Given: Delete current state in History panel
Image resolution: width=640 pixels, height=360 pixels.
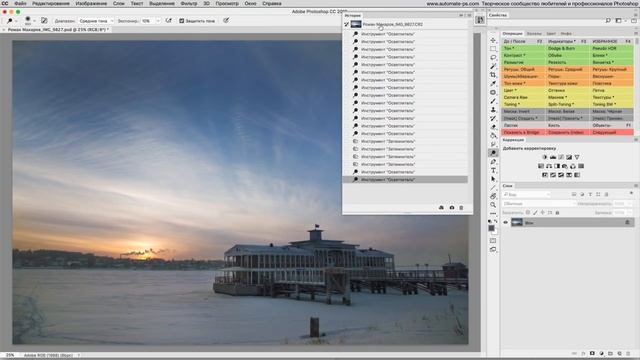Looking at the screenshot, I should click(461, 208).
